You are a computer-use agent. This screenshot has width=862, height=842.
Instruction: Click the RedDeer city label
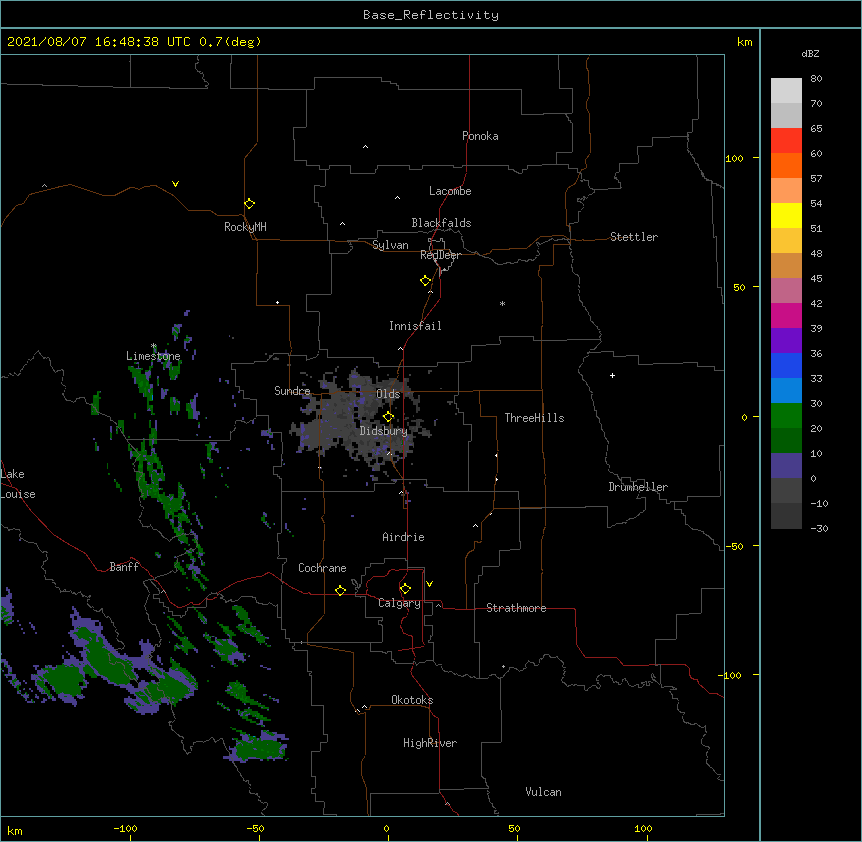(x=440, y=255)
